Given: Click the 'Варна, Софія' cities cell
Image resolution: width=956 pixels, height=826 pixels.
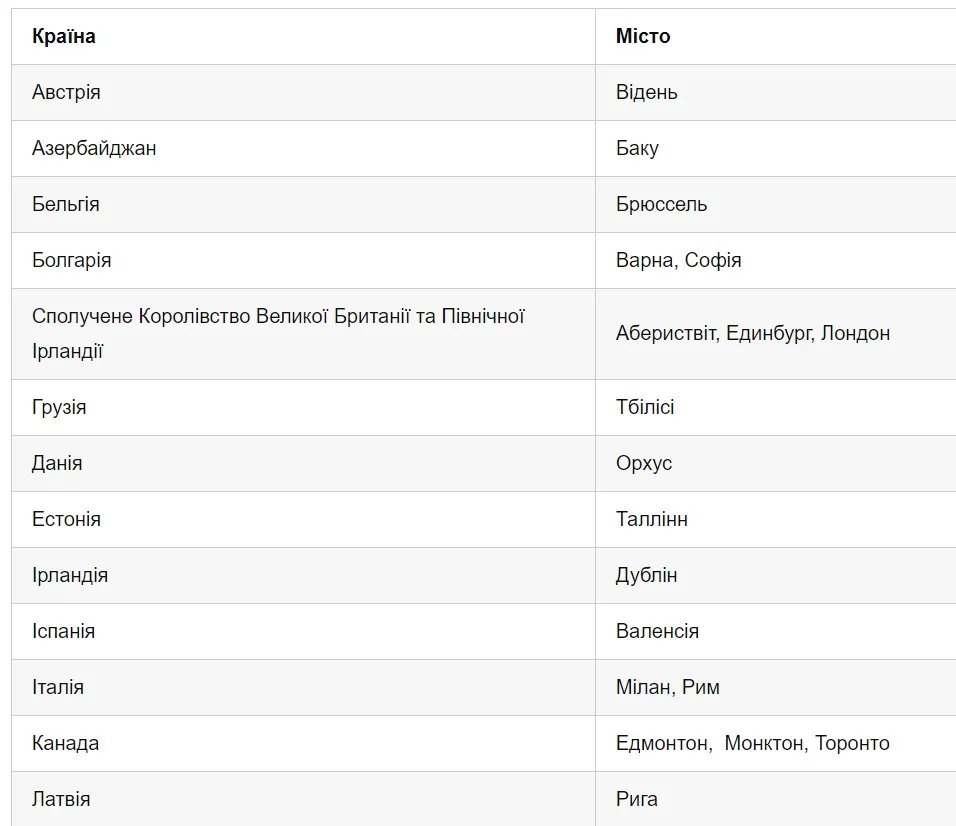Looking at the screenshot, I should 679,260.
